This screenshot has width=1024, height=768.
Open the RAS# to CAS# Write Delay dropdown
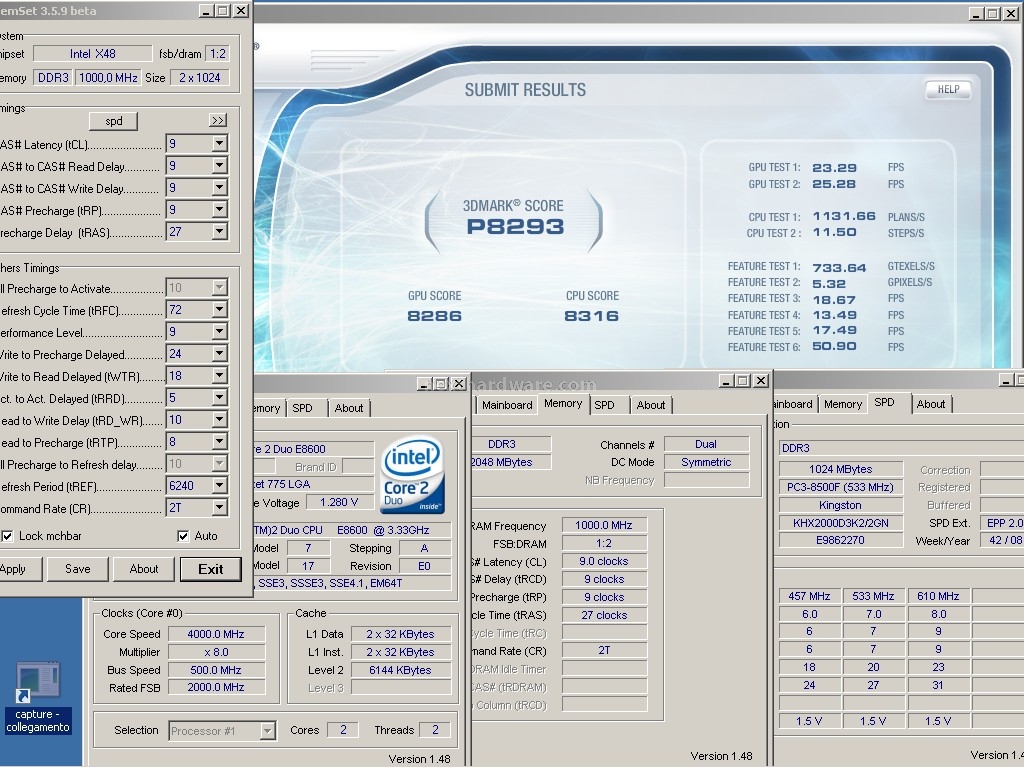coord(219,187)
